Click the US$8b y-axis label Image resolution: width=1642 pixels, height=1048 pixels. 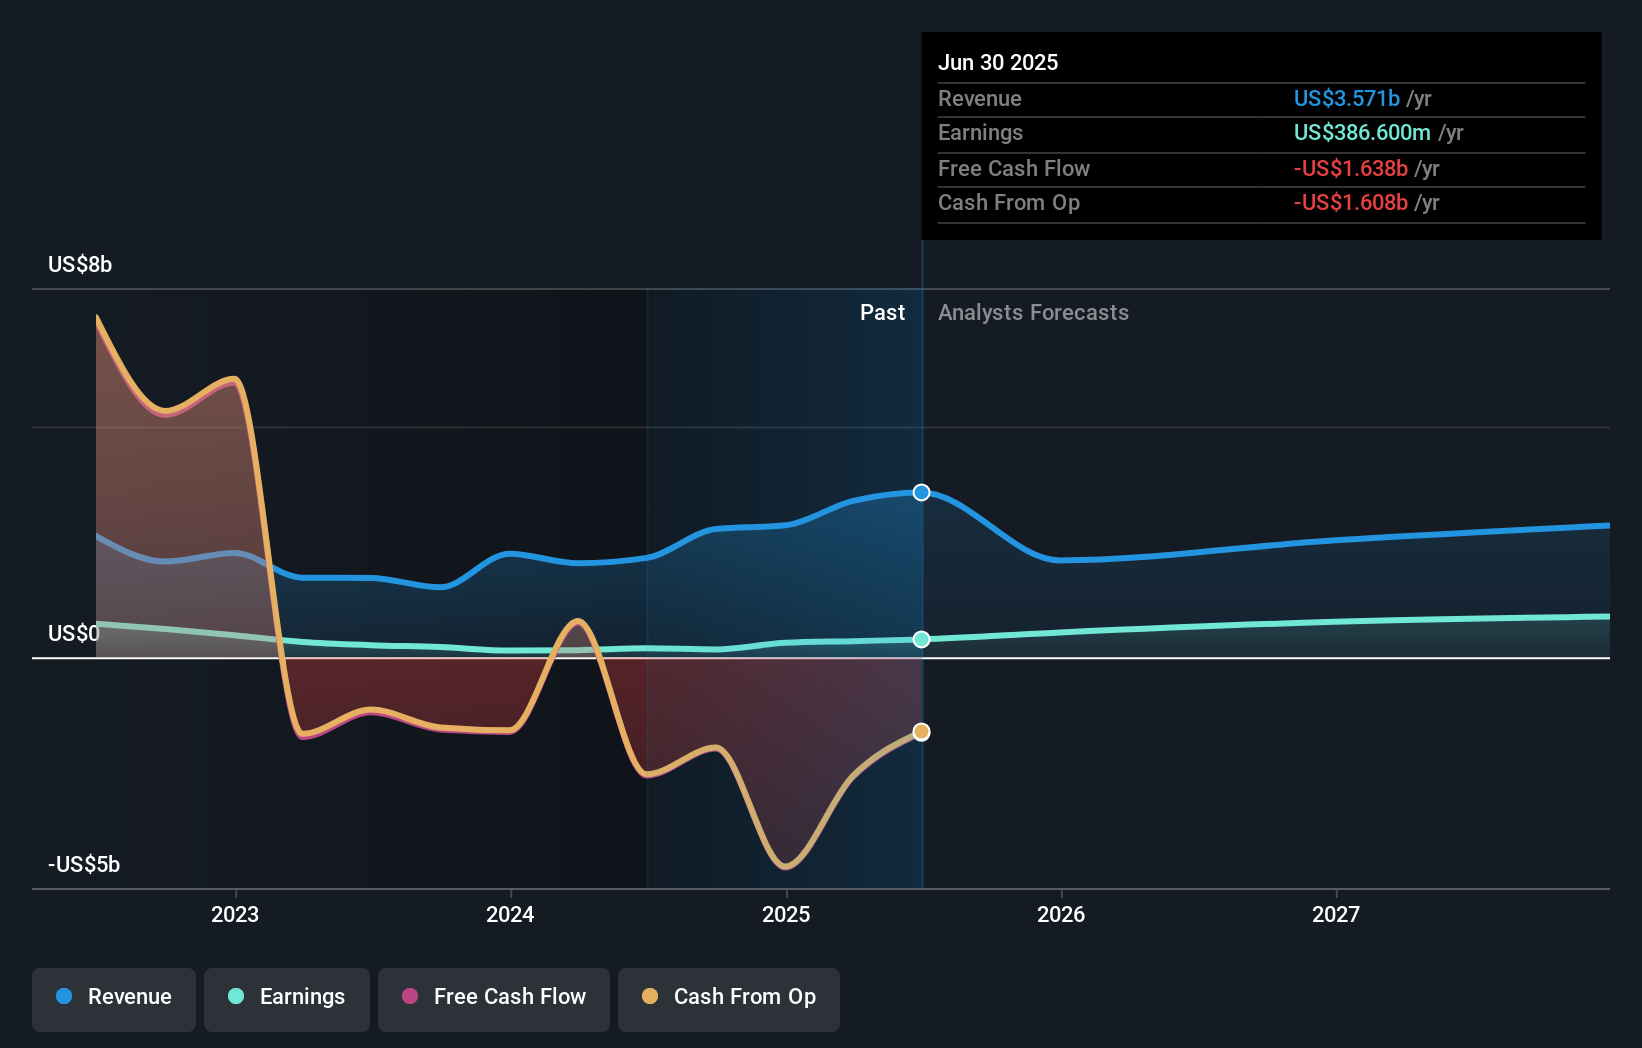tap(80, 264)
